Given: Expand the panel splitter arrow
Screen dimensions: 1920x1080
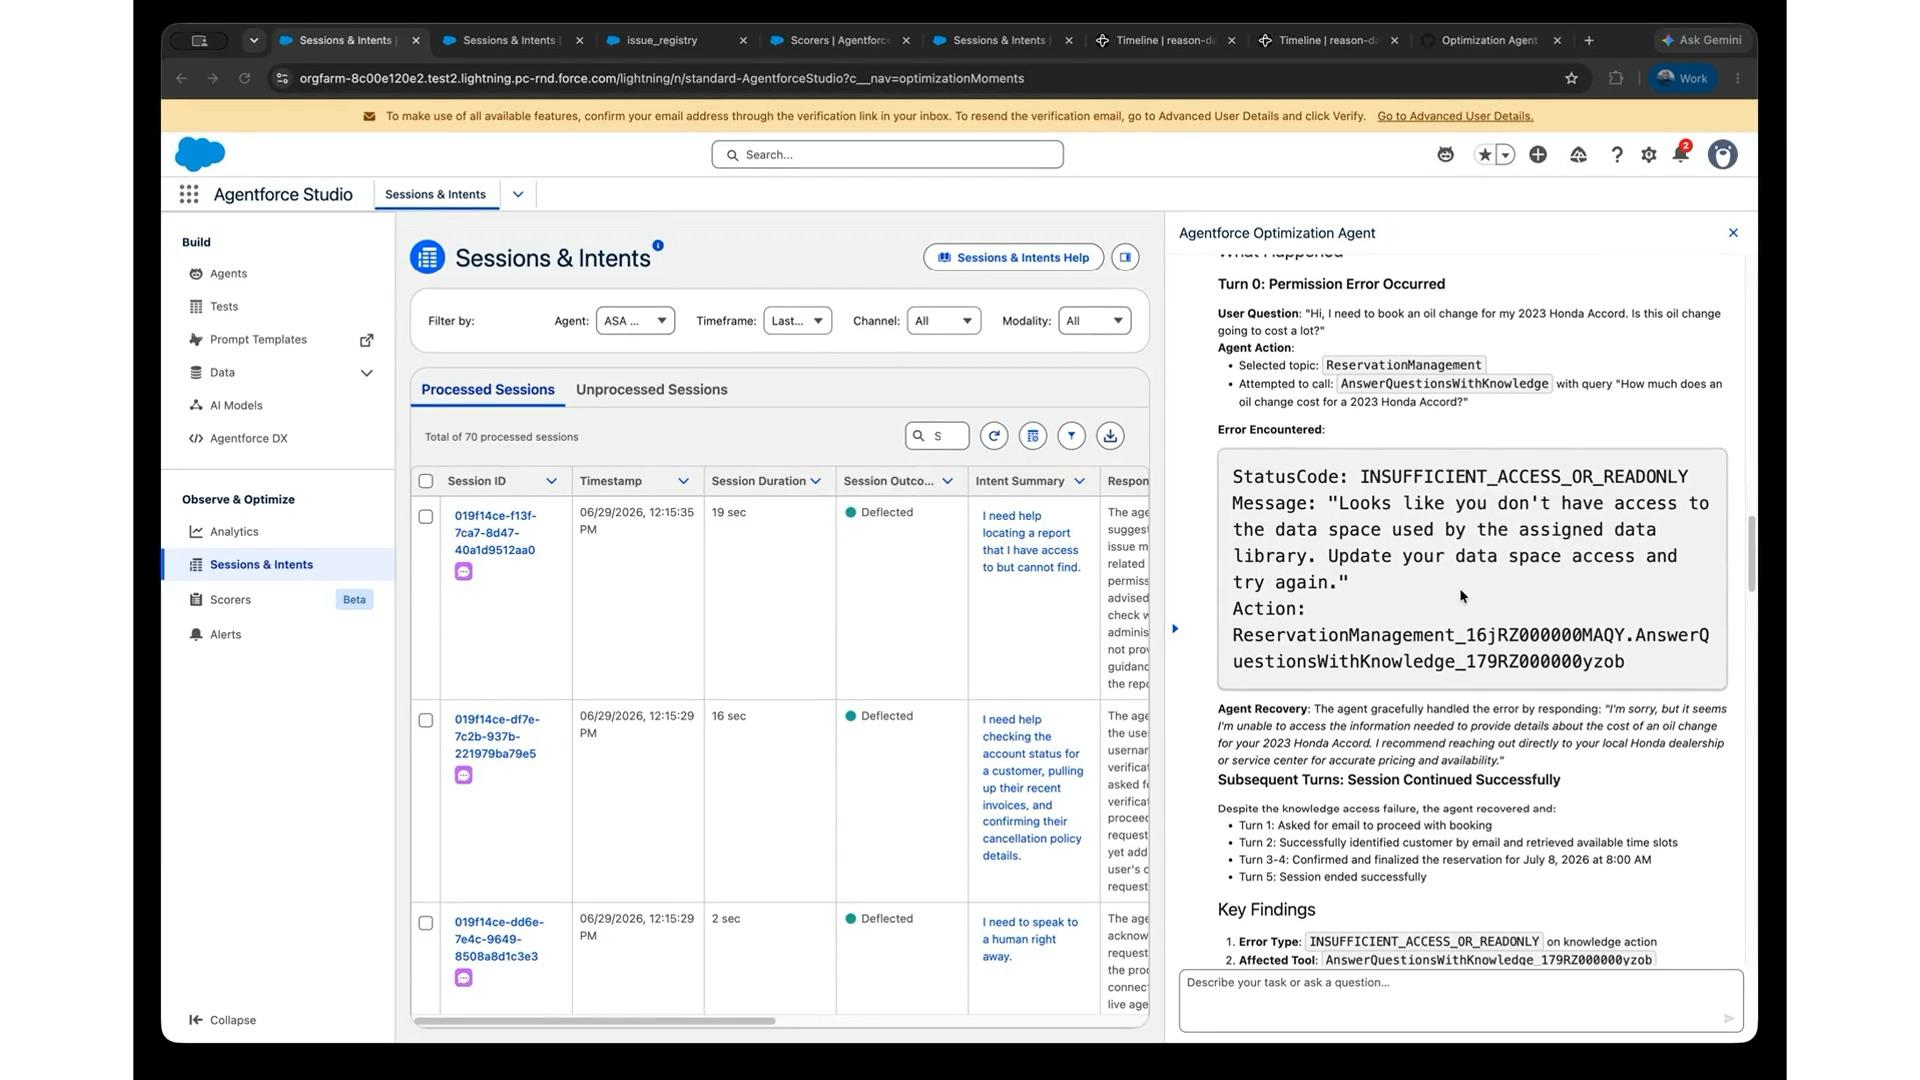Looking at the screenshot, I should [1175, 629].
